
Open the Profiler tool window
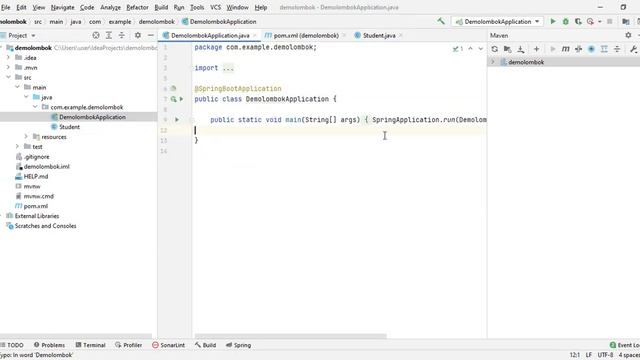pyautogui.click(x=129, y=345)
